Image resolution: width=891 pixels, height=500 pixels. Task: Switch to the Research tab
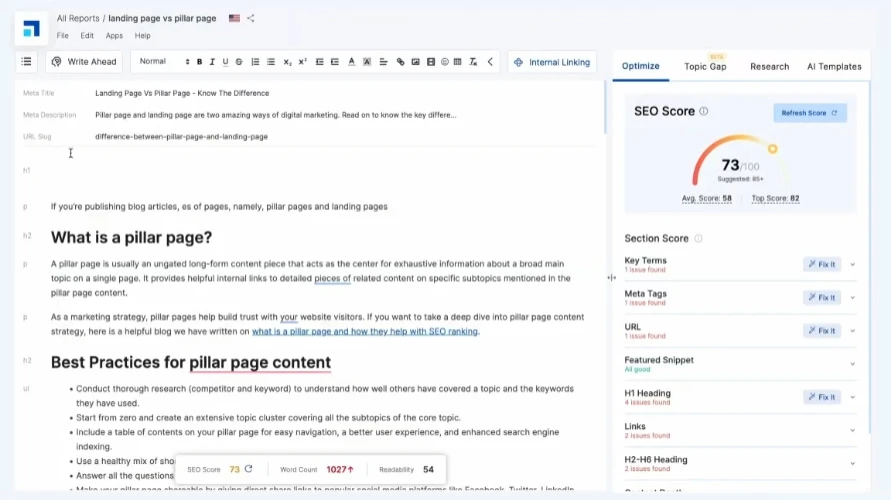[x=769, y=66]
